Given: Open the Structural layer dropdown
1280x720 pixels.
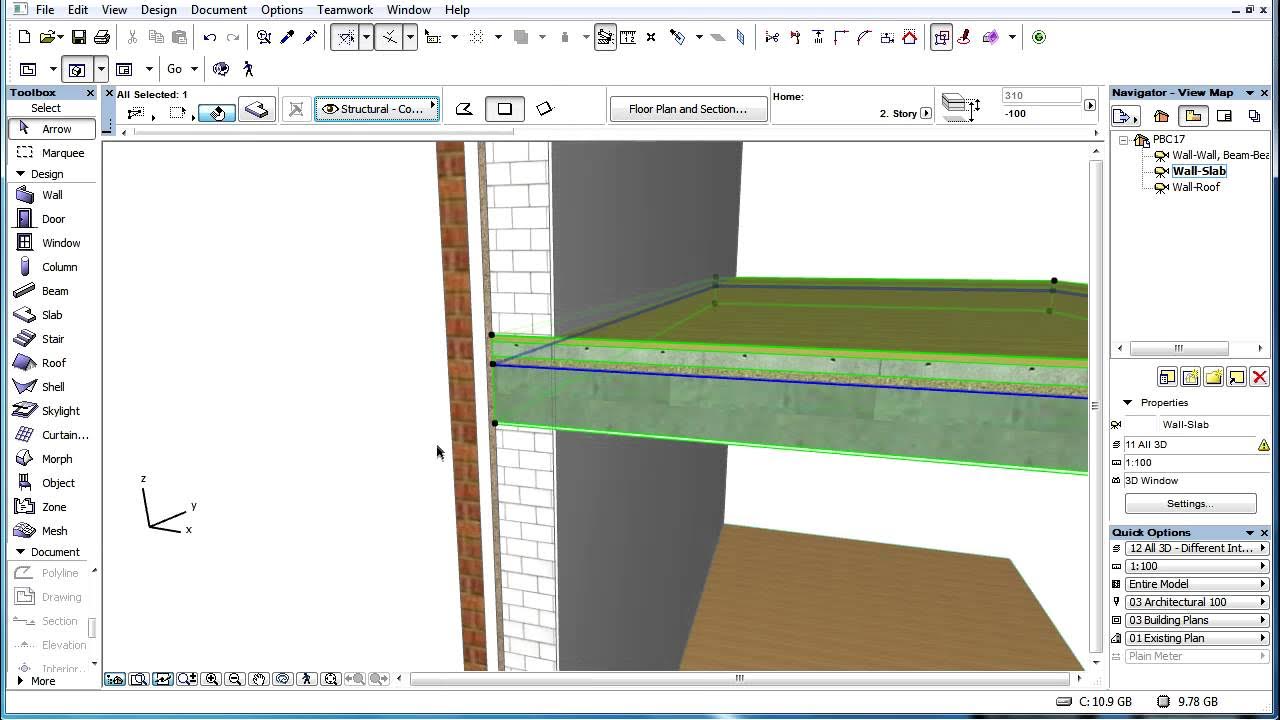Looking at the screenshot, I should pos(377,109).
